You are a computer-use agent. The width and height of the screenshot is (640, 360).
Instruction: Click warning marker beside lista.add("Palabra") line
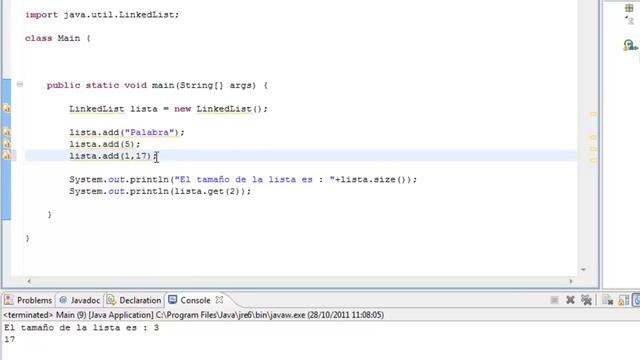7,132
